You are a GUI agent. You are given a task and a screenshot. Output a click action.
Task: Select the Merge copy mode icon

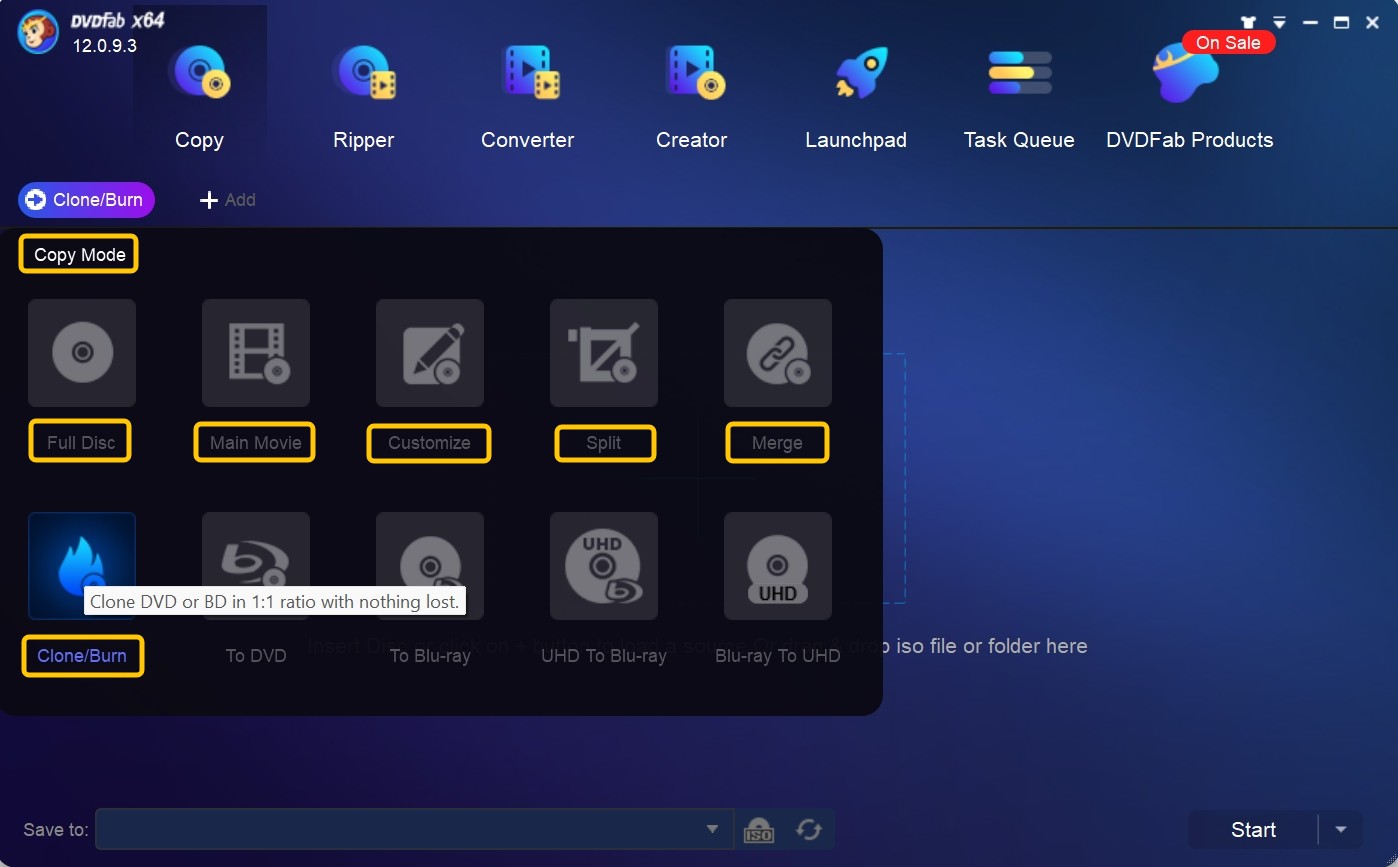[x=778, y=353]
